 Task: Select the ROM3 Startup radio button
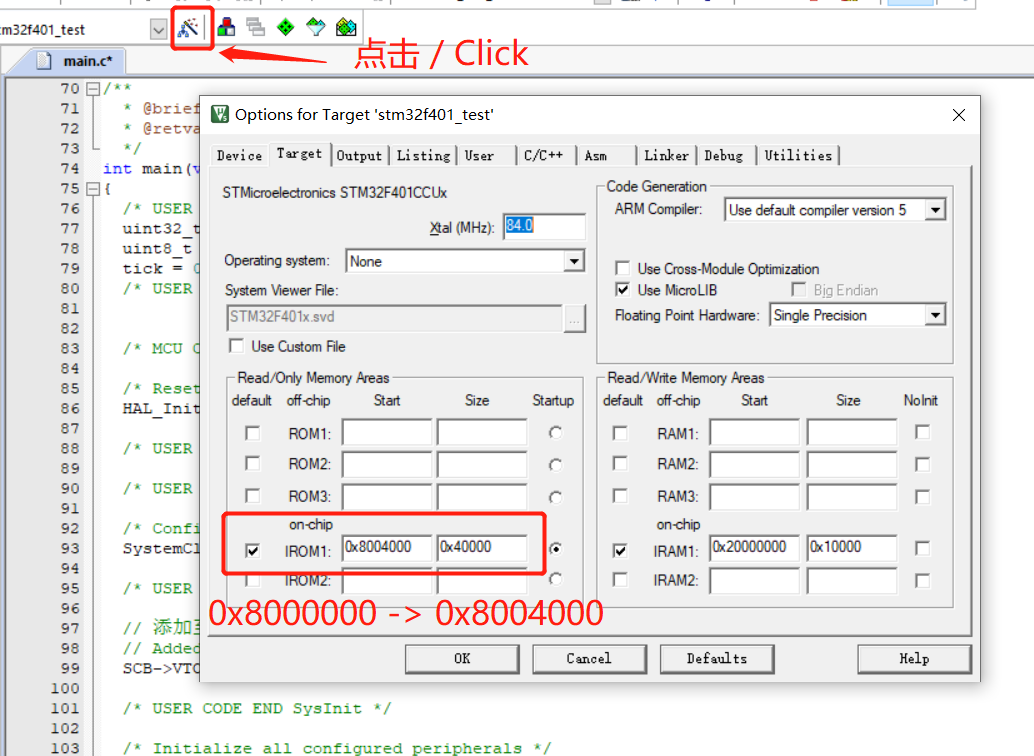point(556,497)
